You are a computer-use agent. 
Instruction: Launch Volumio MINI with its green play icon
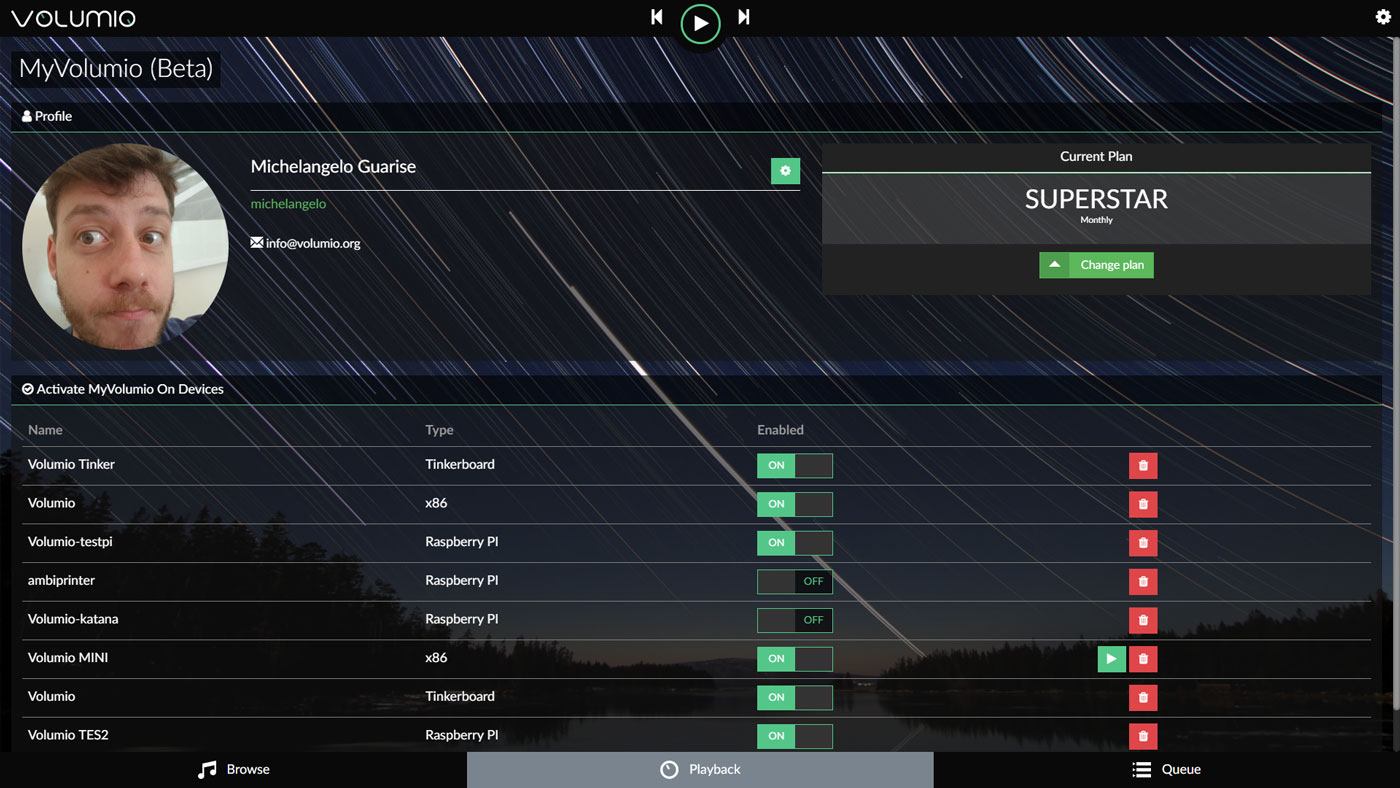(x=1111, y=658)
